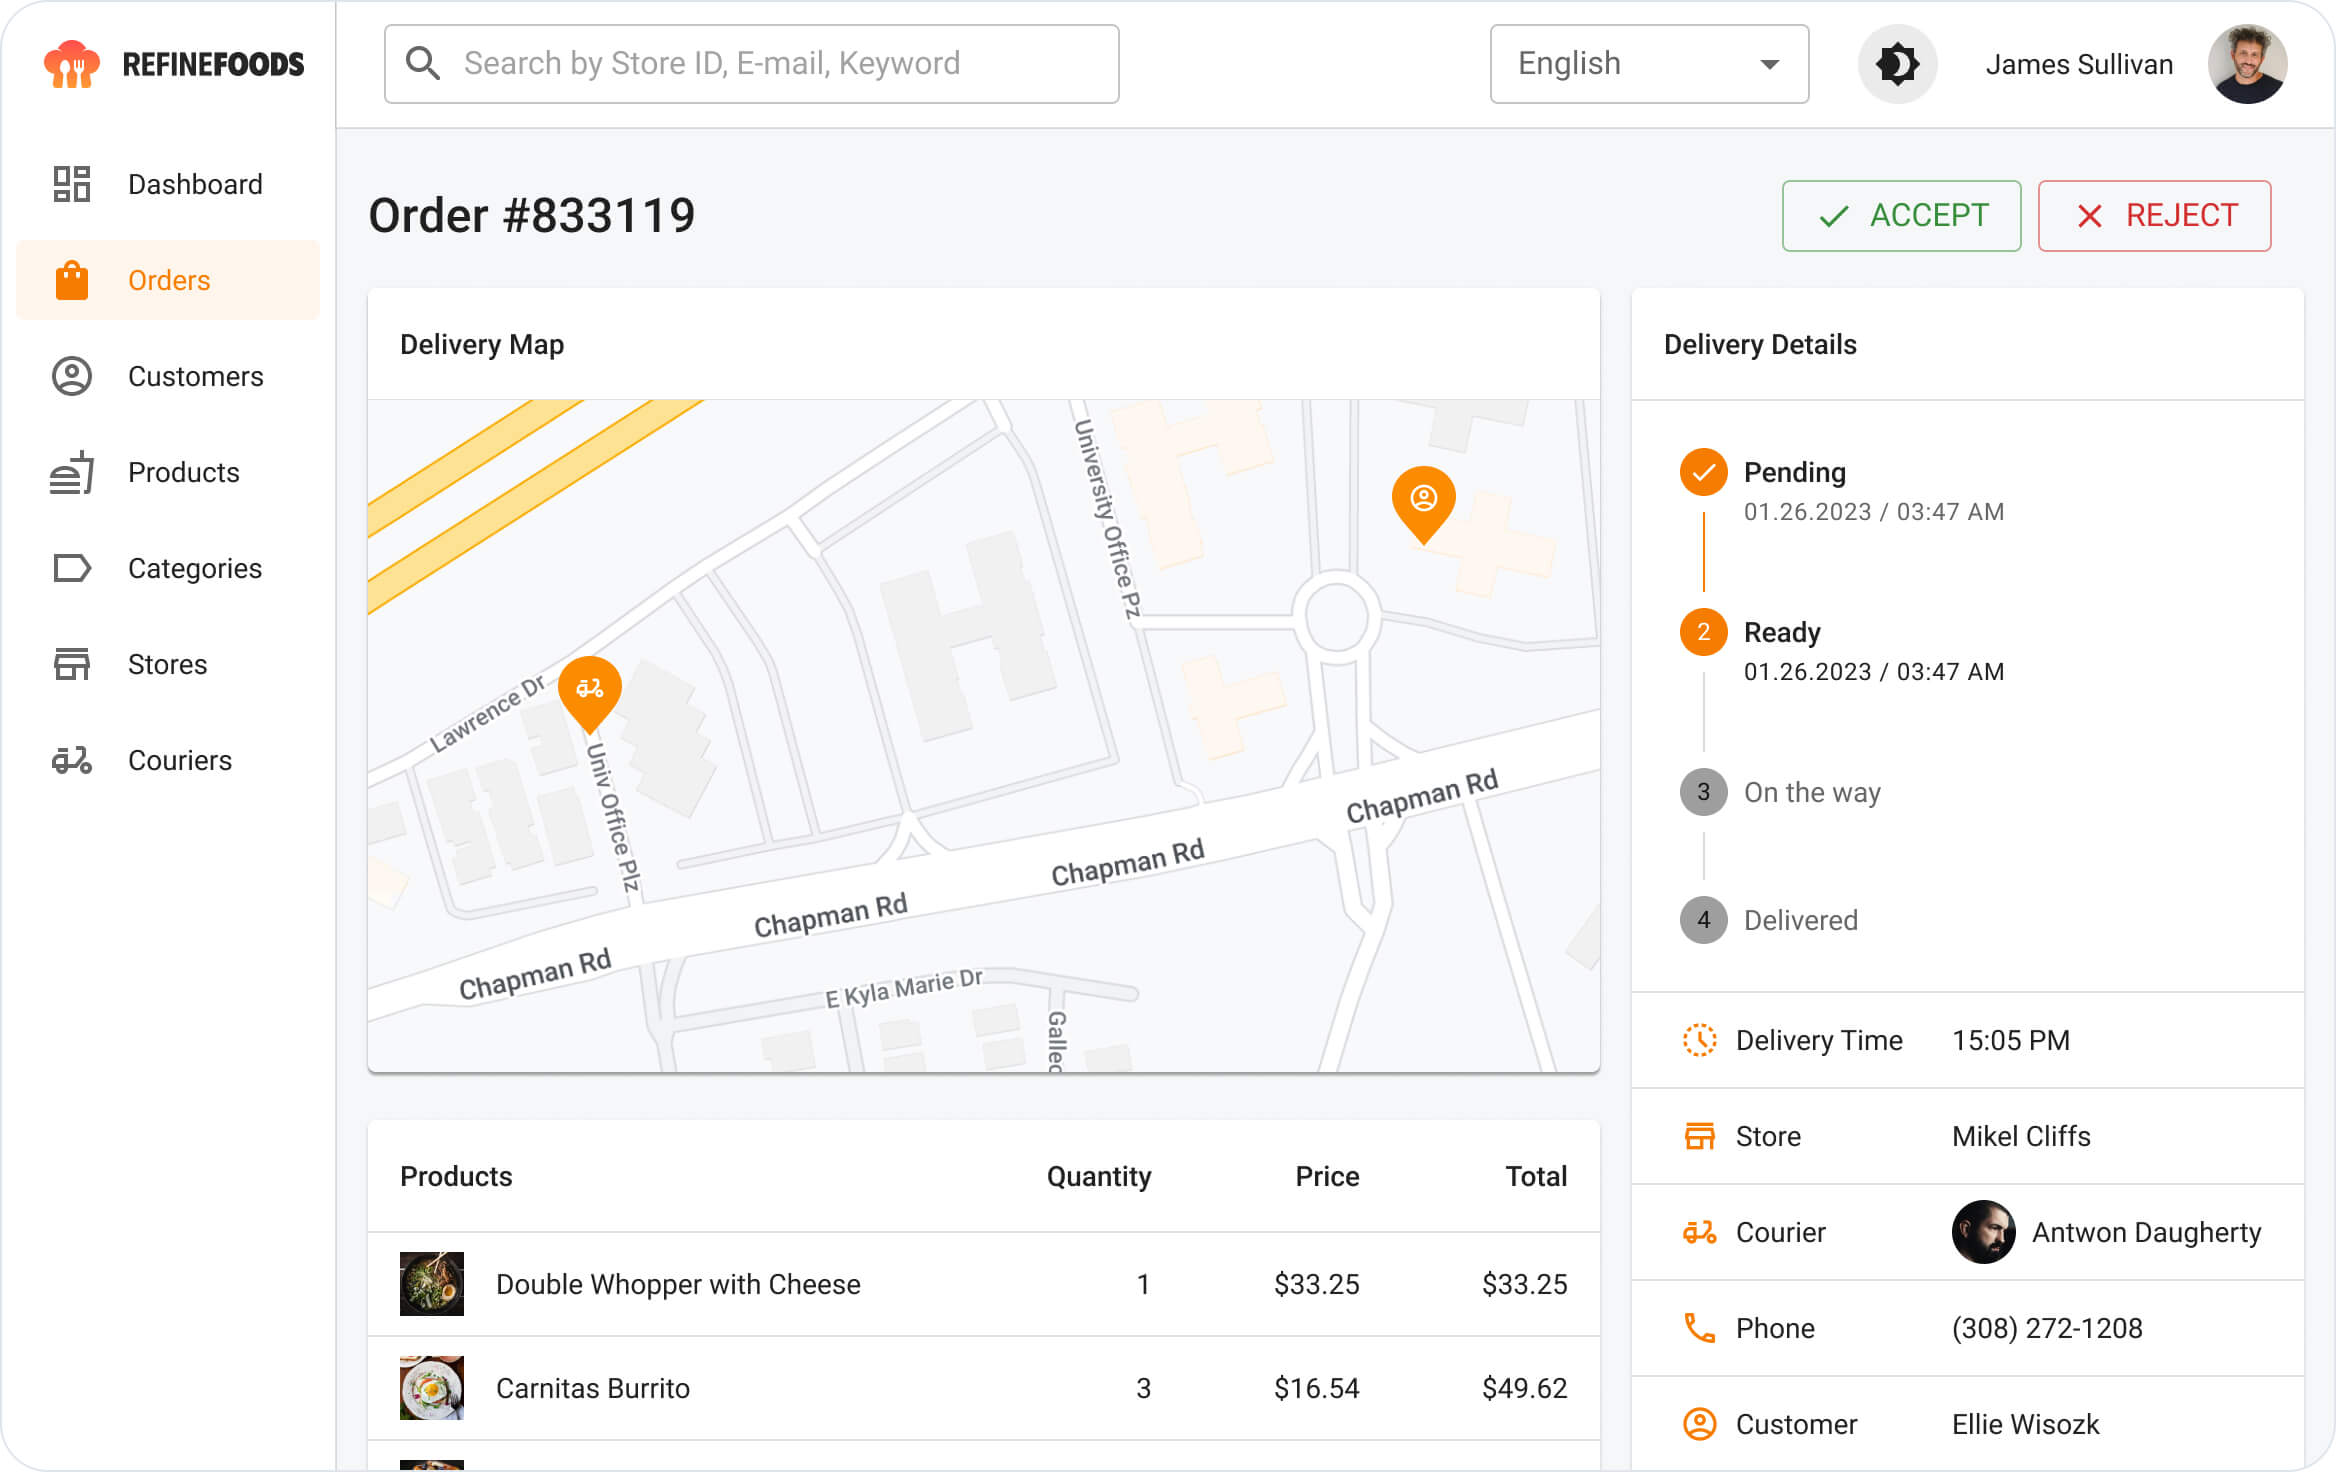Image resolution: width=2336 pixels, height=1472 pixels.
Task: Select the Couriers scooter icon
Action: [71, 760]
